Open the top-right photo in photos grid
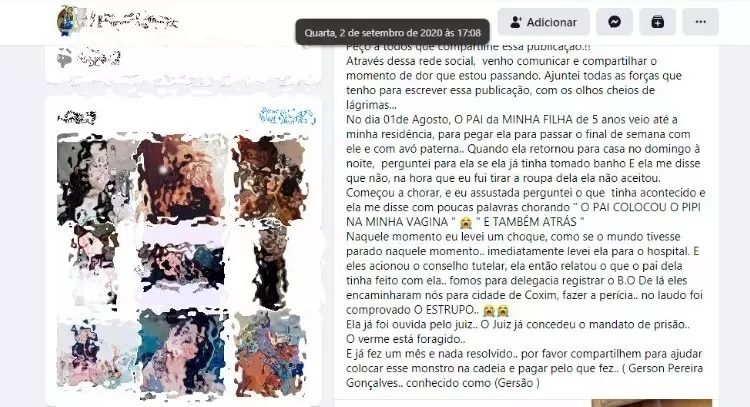 tap(269, 178)
